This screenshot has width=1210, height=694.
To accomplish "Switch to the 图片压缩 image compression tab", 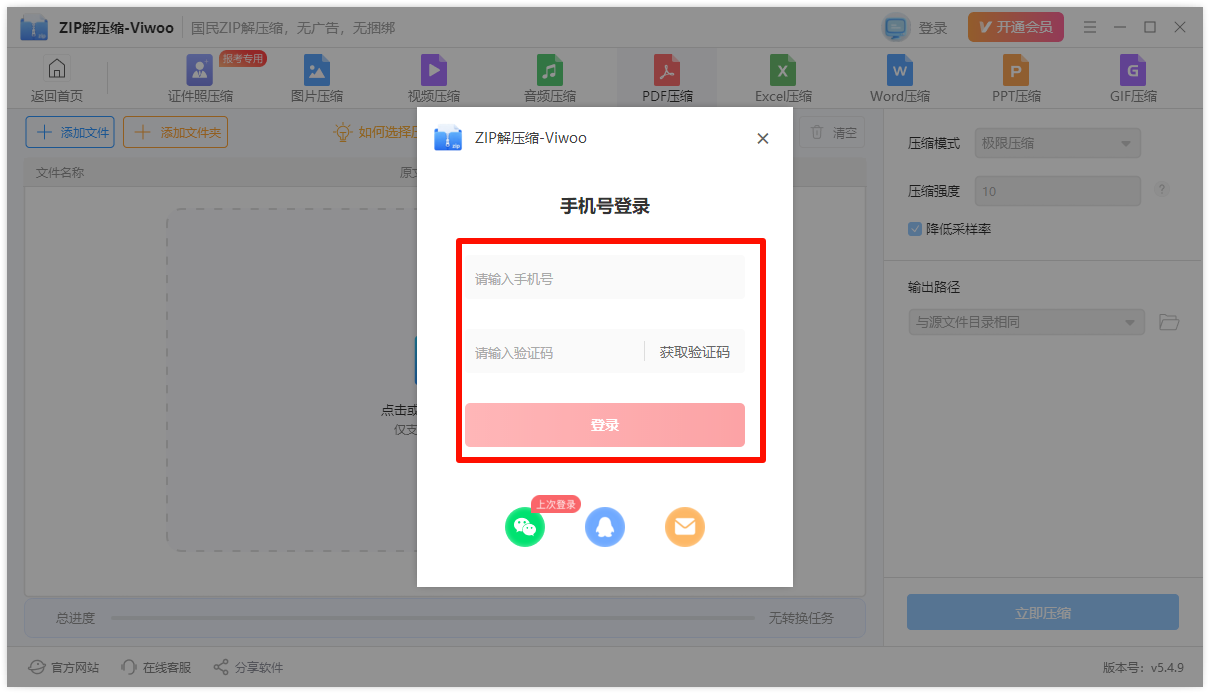I will pyautogui.click(x=317, y=78).
